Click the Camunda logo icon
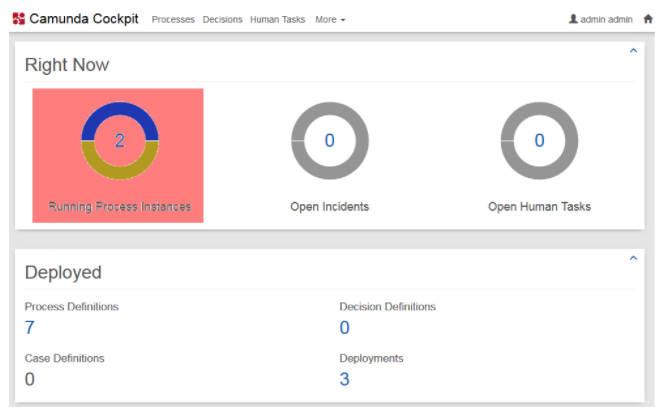This screenshot has height=413, width=669. click(x=18, y=18)
